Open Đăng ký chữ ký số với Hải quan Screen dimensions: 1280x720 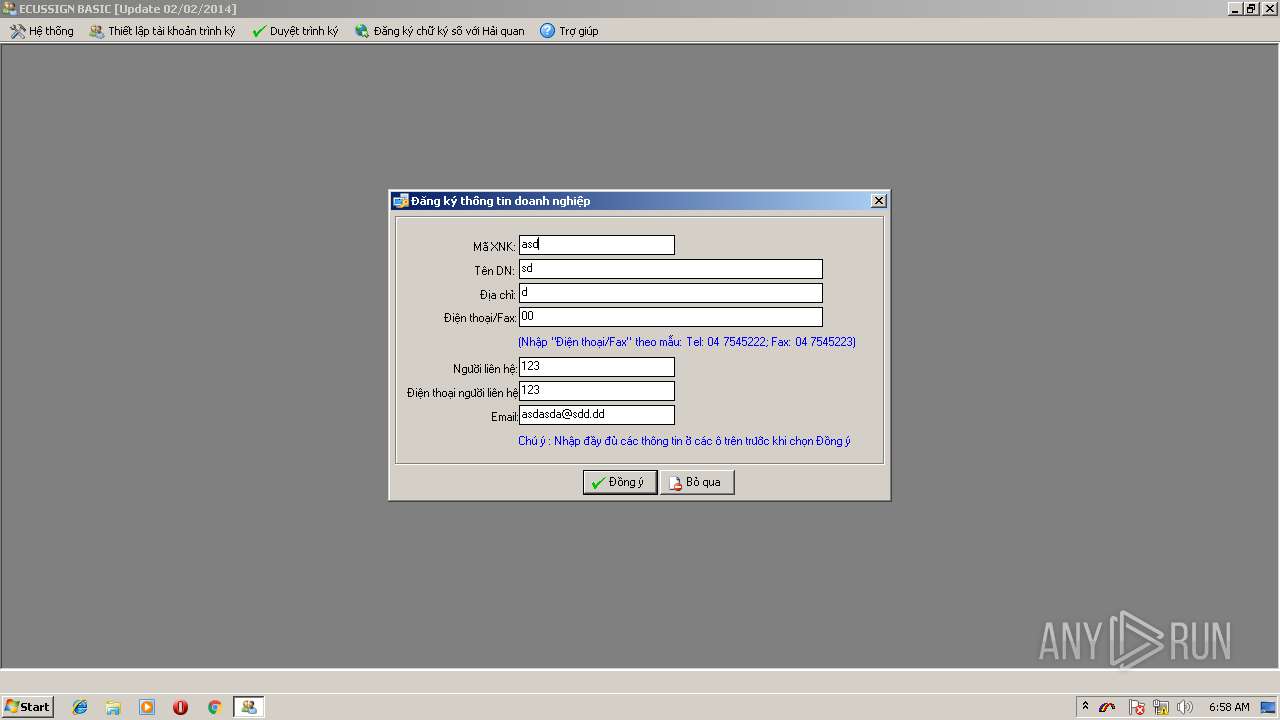coord(439,31)
